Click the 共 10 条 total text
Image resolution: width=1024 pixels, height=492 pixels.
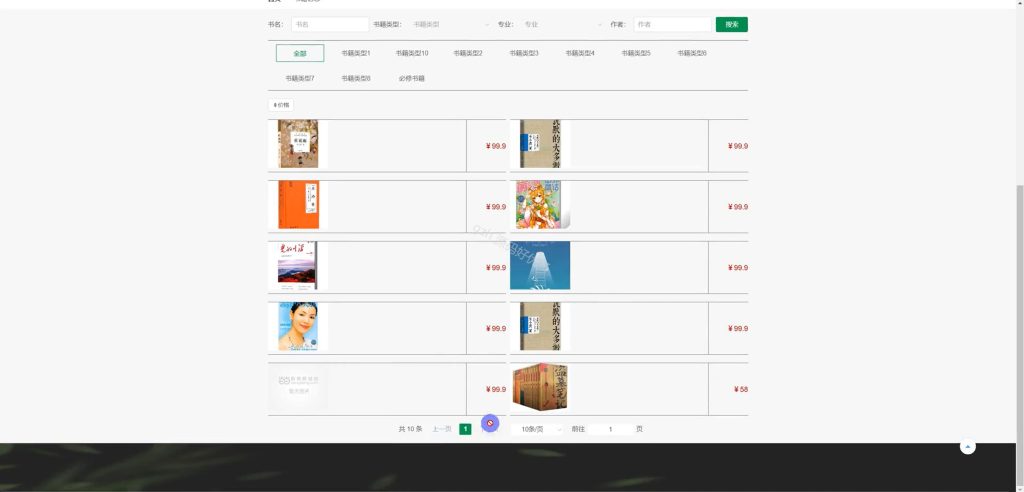(x=410, y=429)
